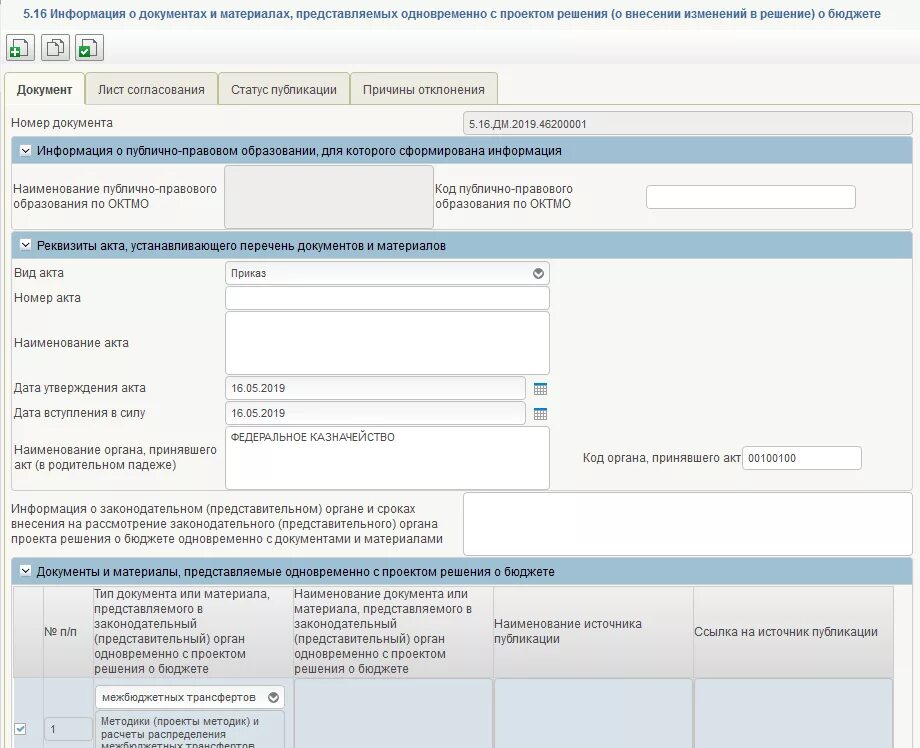Viewport: 920px width, 748px height.
Task: Click the ФЕДЕРАЛЬНОЕ КАЗНАЧЕЙСТВО text area
Action: coord(387,458)
